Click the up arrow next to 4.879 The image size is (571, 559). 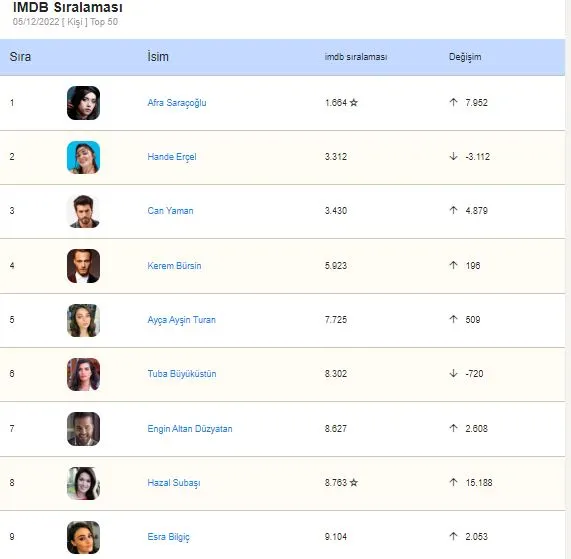(x=453, y=210)
